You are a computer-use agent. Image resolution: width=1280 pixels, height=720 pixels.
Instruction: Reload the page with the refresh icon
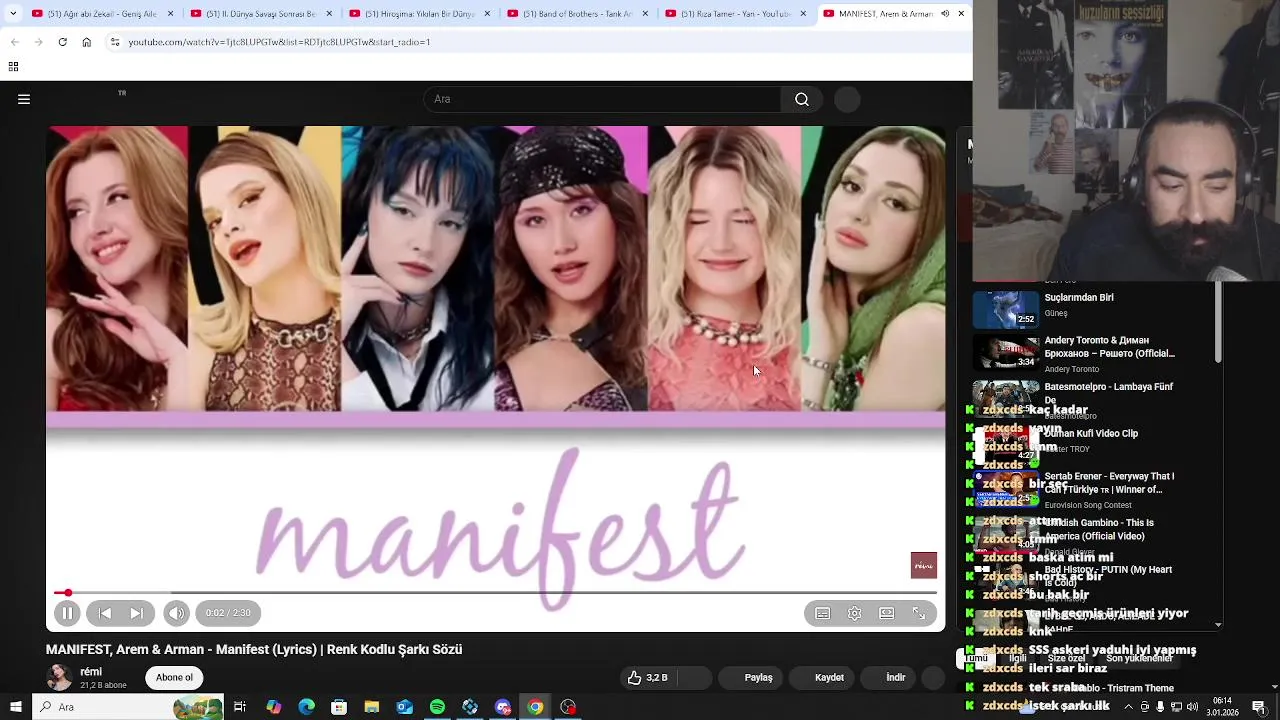click(x=62, y=42)
